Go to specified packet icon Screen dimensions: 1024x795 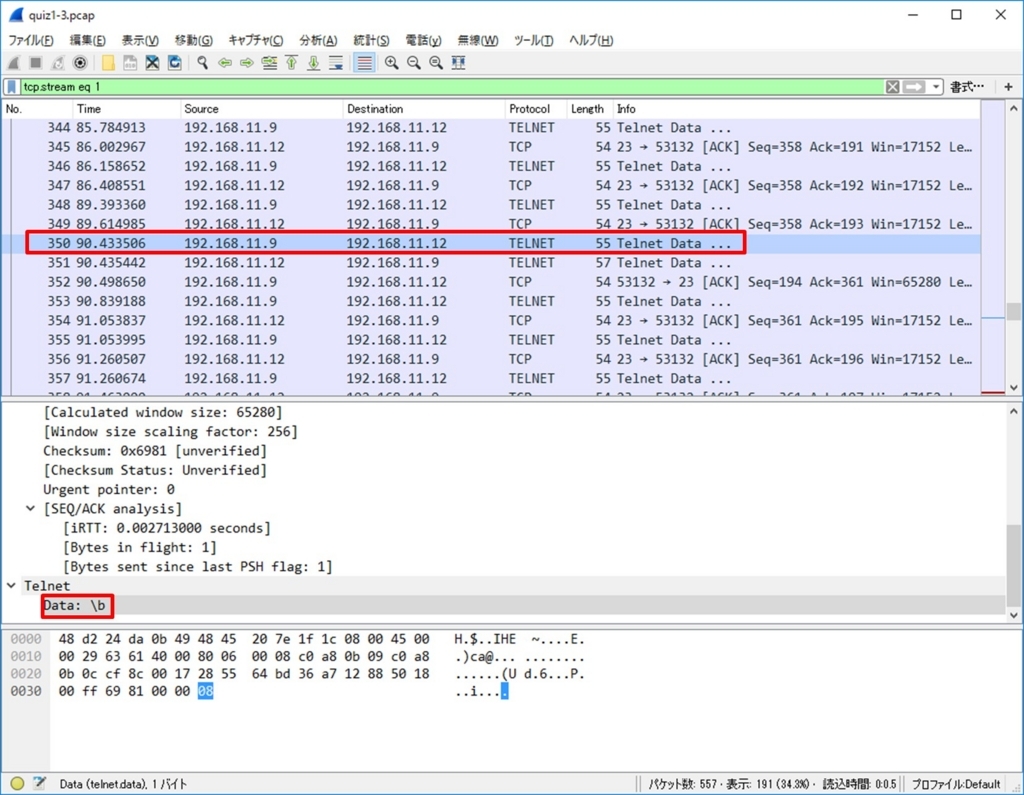[269, 63]
